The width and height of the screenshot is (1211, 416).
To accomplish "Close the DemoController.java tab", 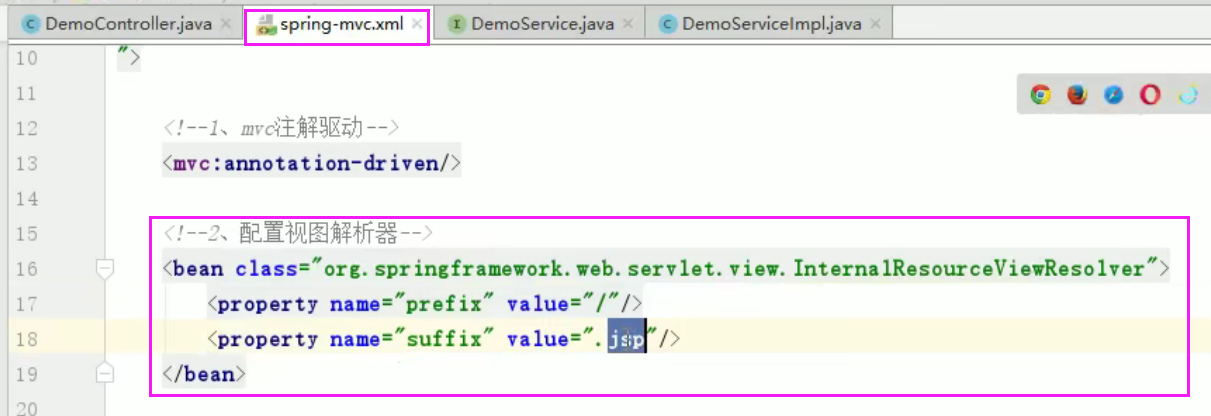I will click(226, 24).
